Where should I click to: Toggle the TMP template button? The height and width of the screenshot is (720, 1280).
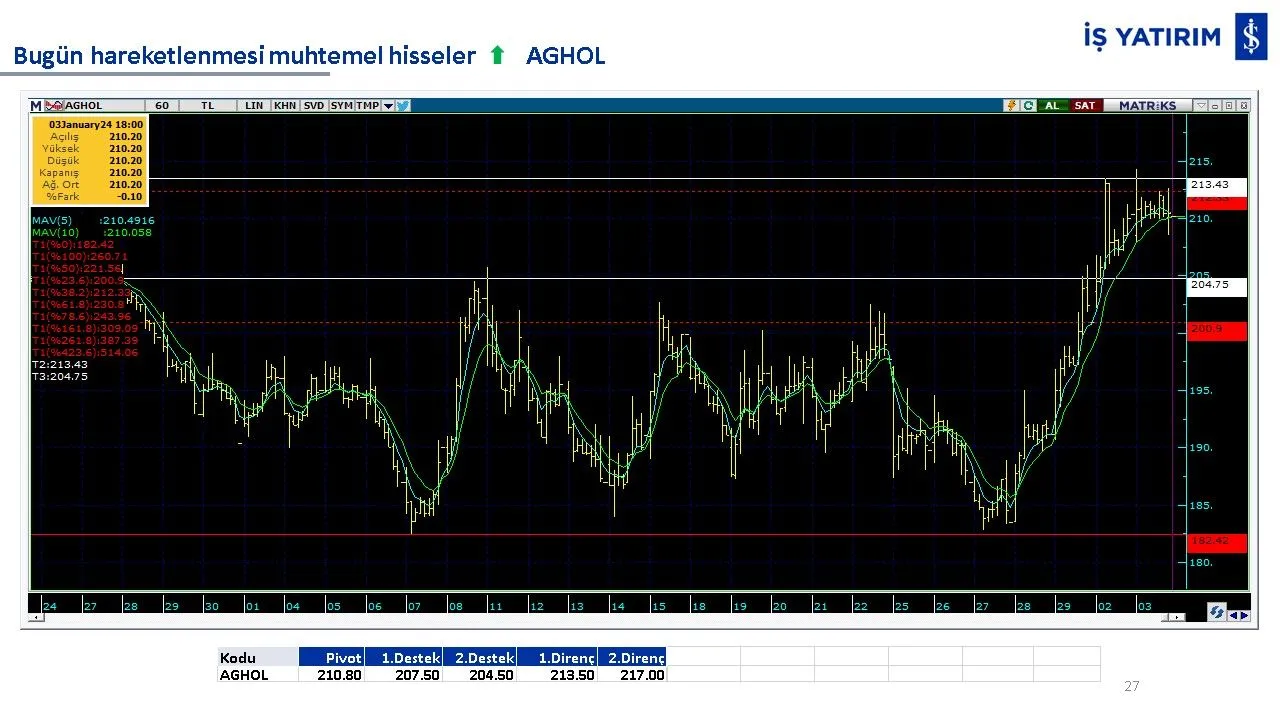[367, 105]
